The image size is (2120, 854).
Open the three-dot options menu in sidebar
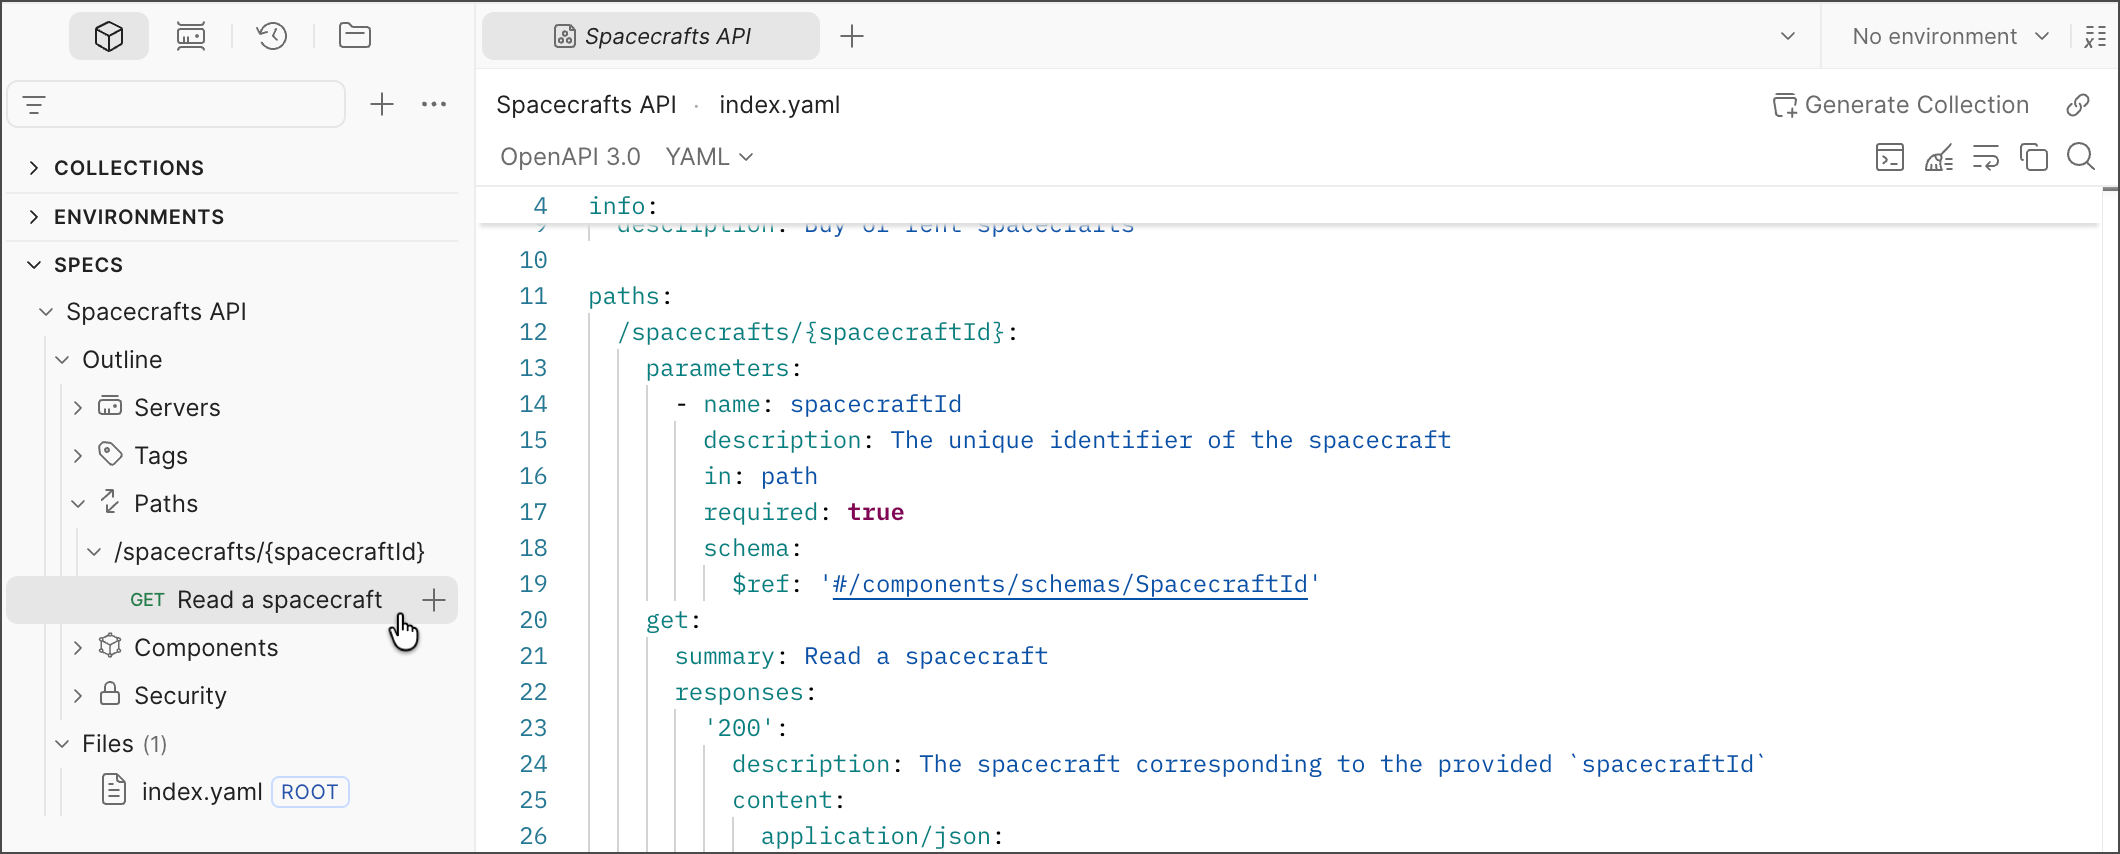coord(434,104)
